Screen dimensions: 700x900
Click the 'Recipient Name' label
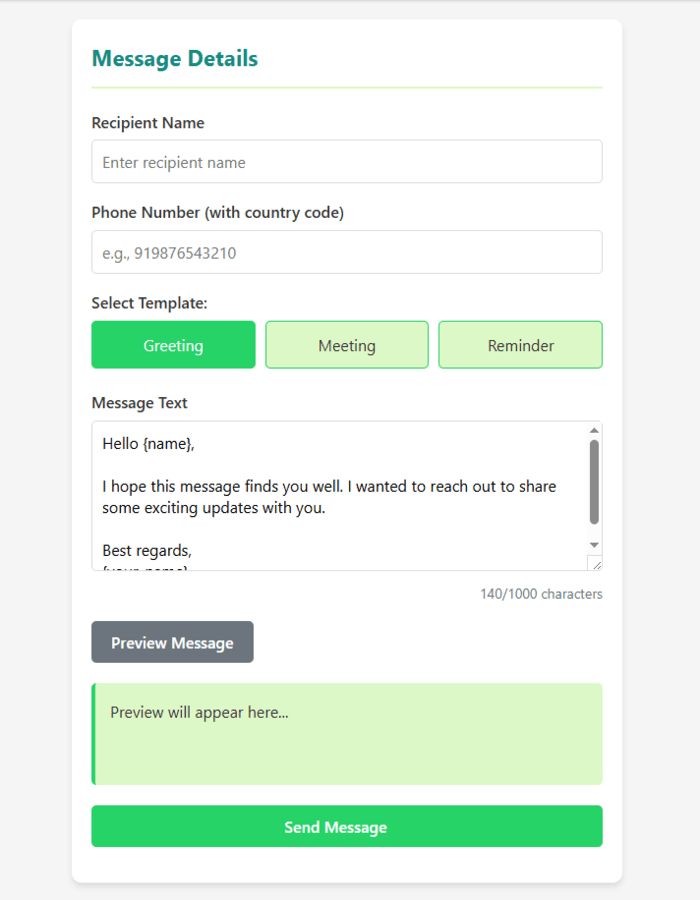(148, 123)
